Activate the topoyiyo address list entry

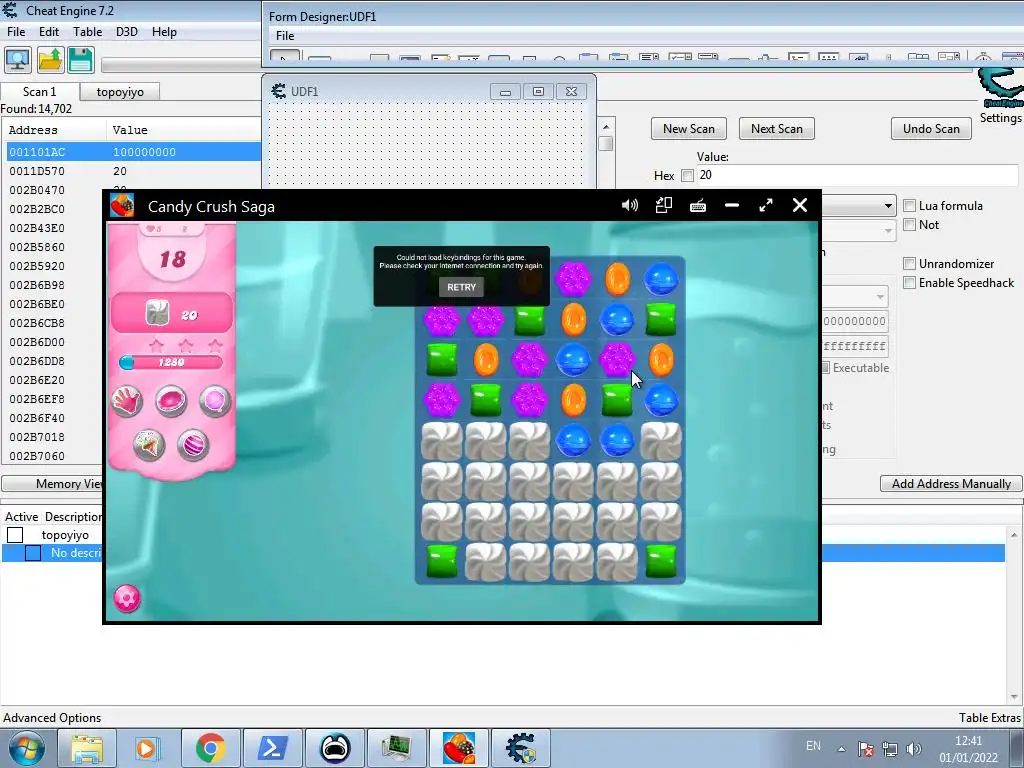[15, 535]
